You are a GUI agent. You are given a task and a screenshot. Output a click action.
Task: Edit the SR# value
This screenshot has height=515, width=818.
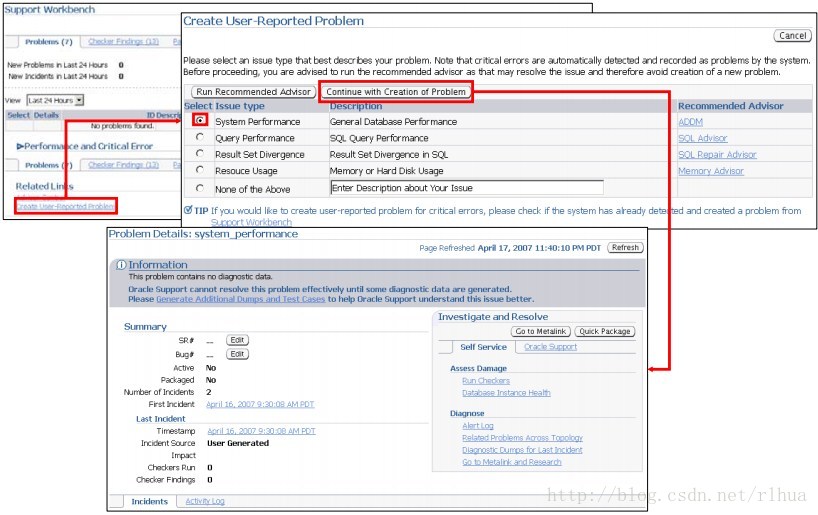237,340
